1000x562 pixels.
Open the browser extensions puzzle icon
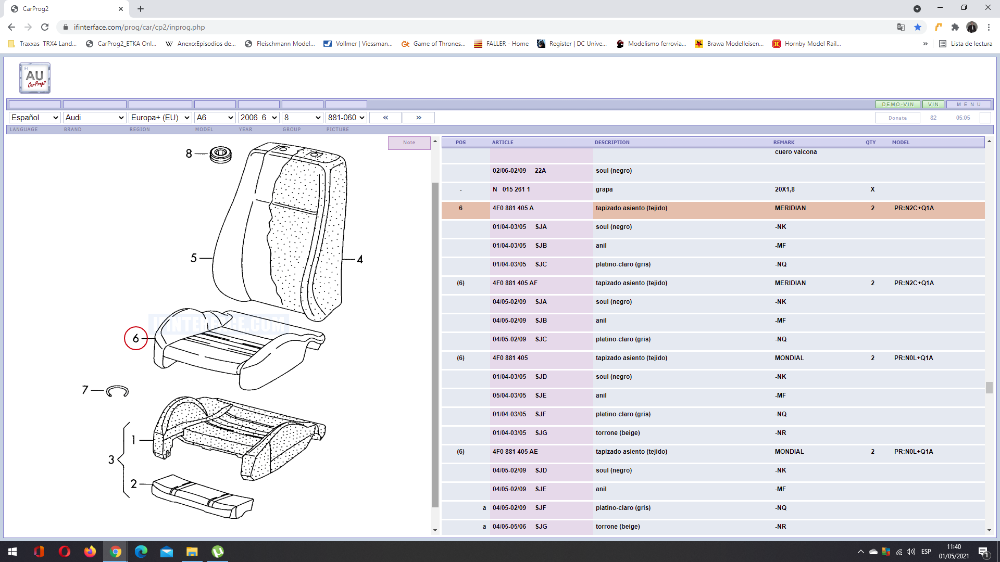pyautogui.click(x=955, y=27)
